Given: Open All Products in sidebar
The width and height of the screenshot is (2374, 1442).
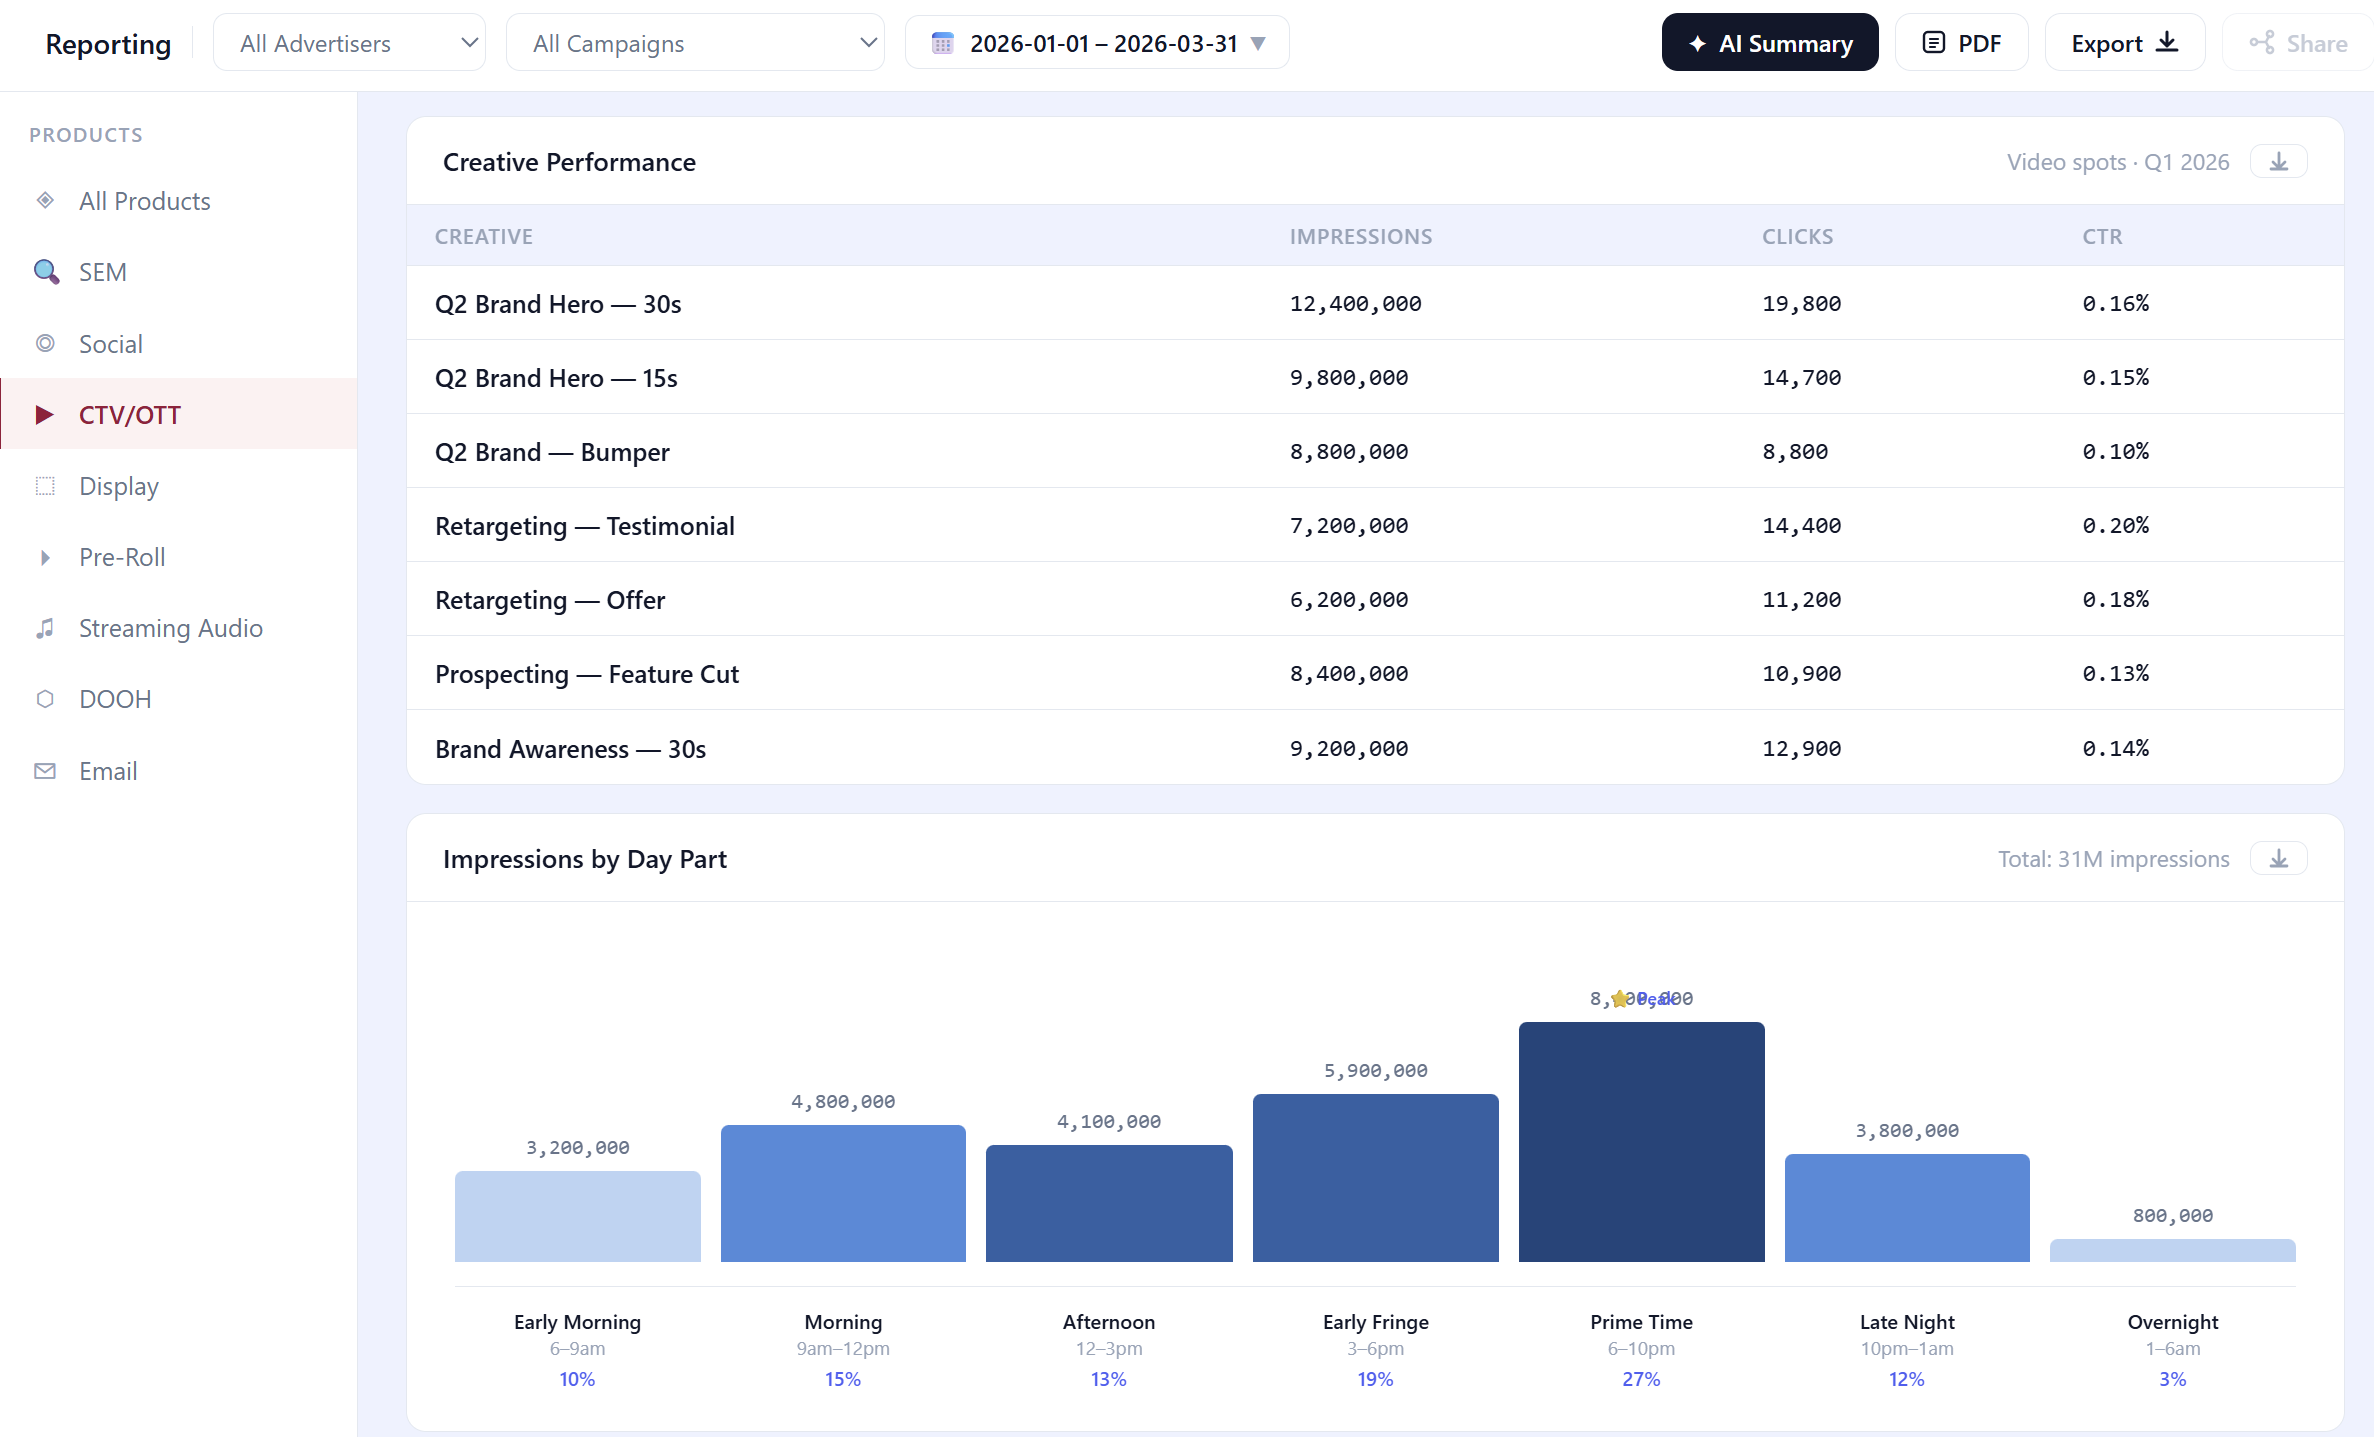Looking at the screenshot, I should click(178, 201).
